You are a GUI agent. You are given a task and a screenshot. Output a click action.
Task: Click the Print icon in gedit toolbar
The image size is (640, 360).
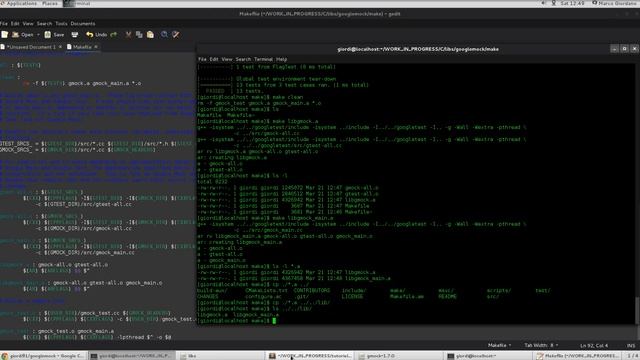coord(75,35)
